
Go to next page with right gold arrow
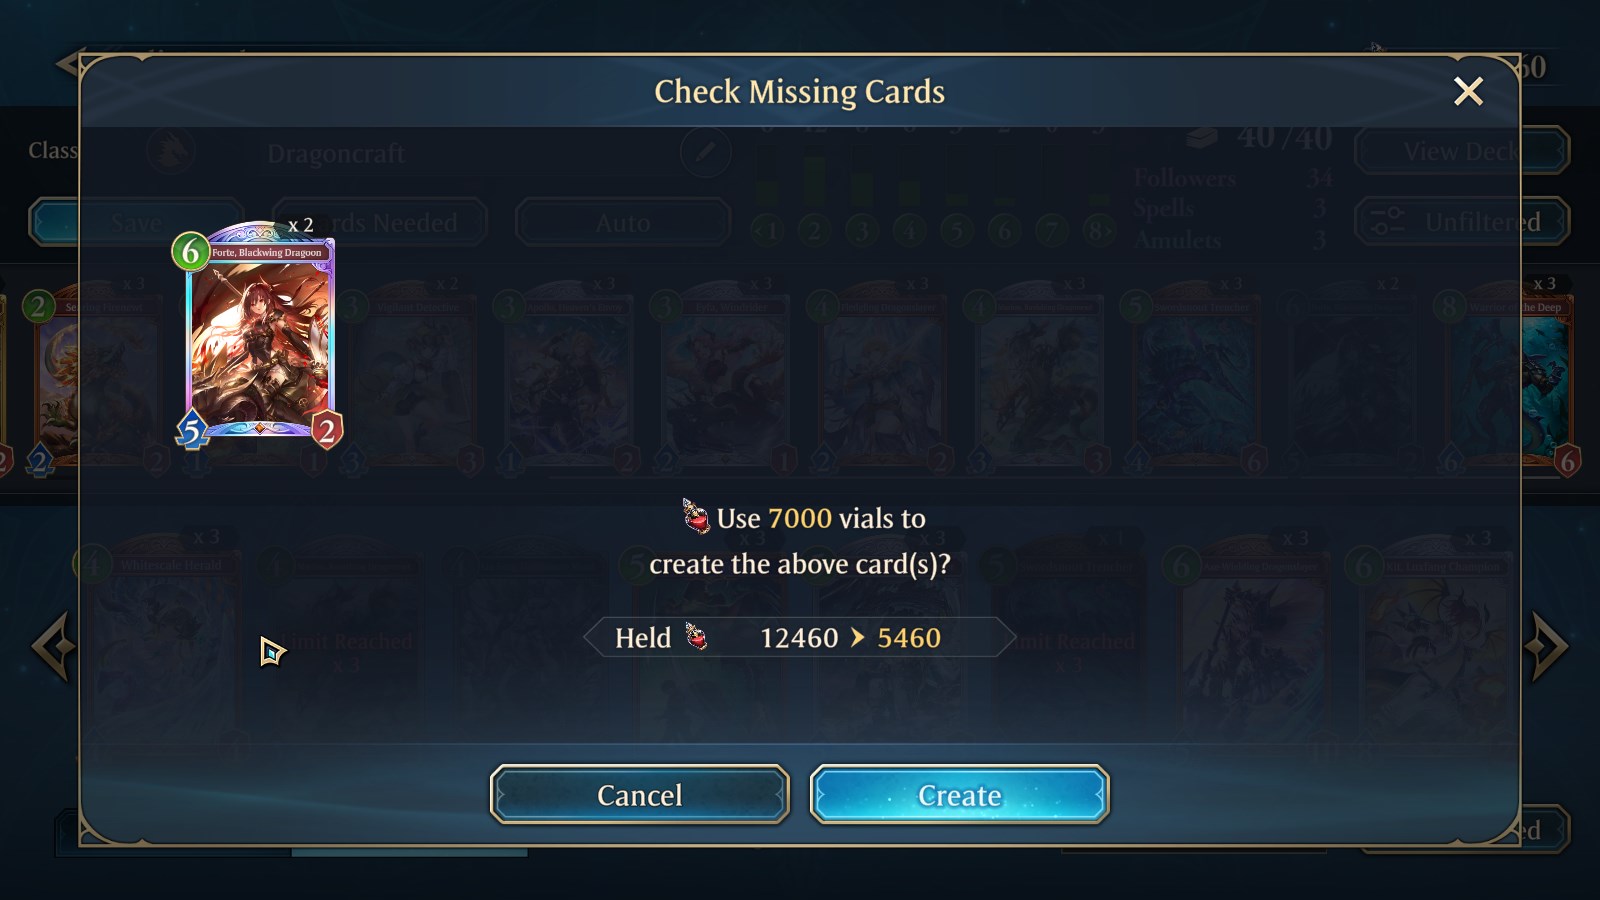click(x=1547, y=646)
